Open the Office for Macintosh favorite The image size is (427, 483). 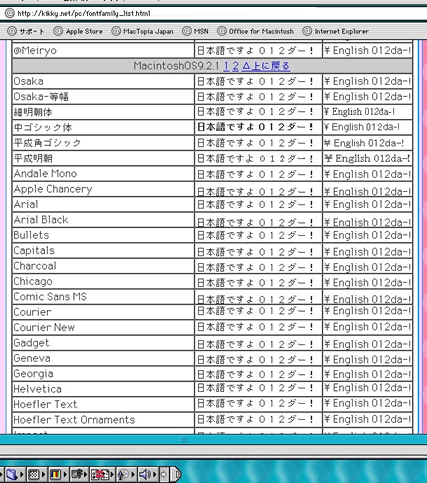(255, 31)
